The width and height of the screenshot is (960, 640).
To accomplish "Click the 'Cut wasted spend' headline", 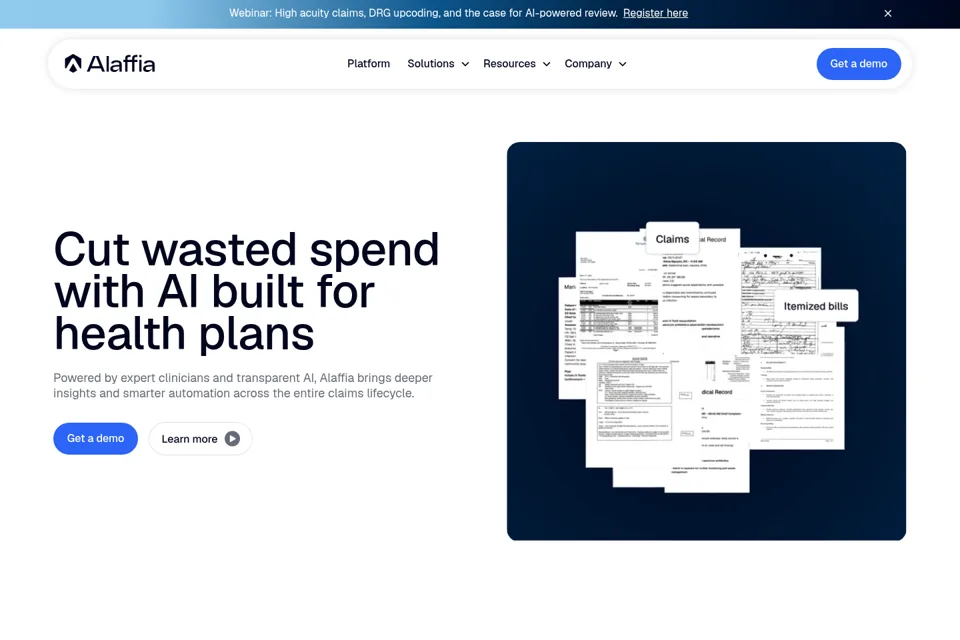I will tap(246, 291).
